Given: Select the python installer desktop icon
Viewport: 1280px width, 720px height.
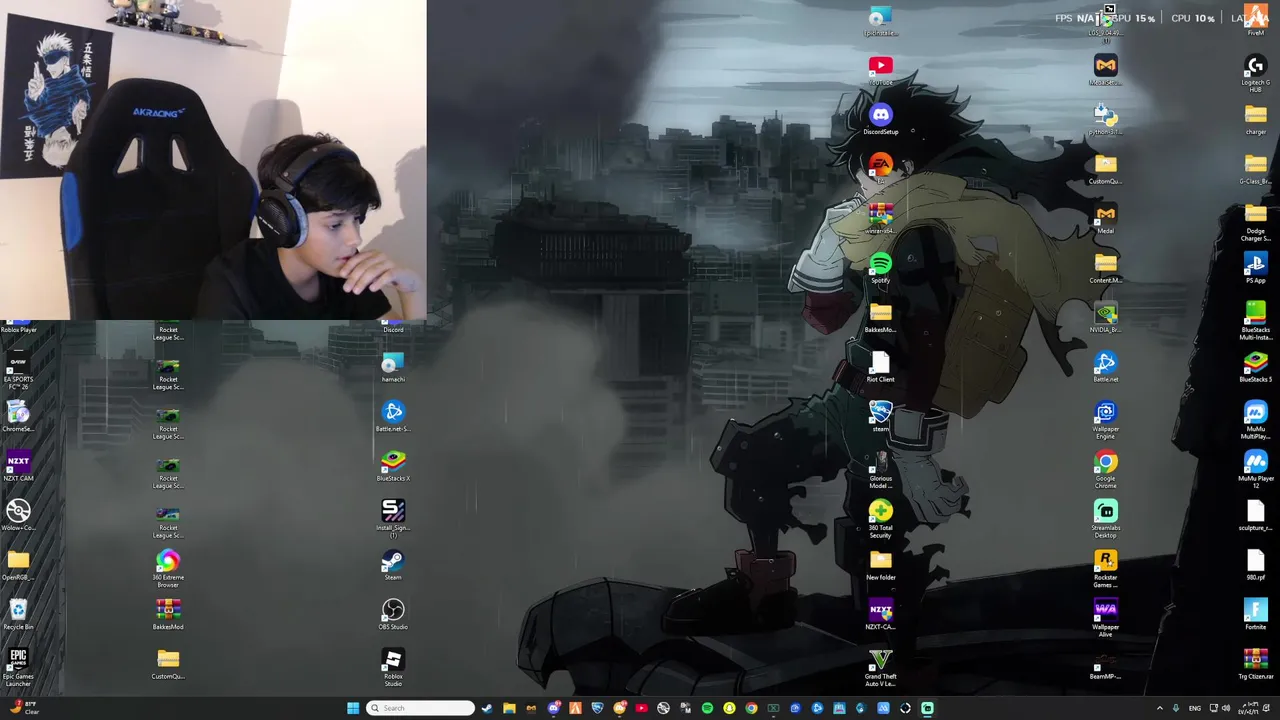Looking at the screenshot, I should [x=1105, y=120].
